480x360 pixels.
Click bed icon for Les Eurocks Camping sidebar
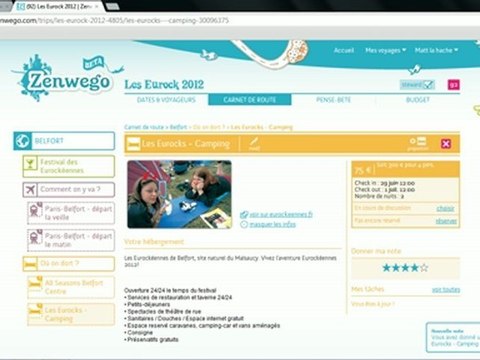click(x=35, y=311)
